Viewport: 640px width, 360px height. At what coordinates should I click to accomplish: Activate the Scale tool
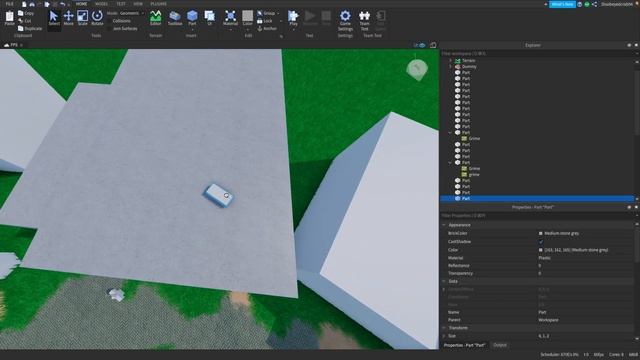[x=82, y=18]
